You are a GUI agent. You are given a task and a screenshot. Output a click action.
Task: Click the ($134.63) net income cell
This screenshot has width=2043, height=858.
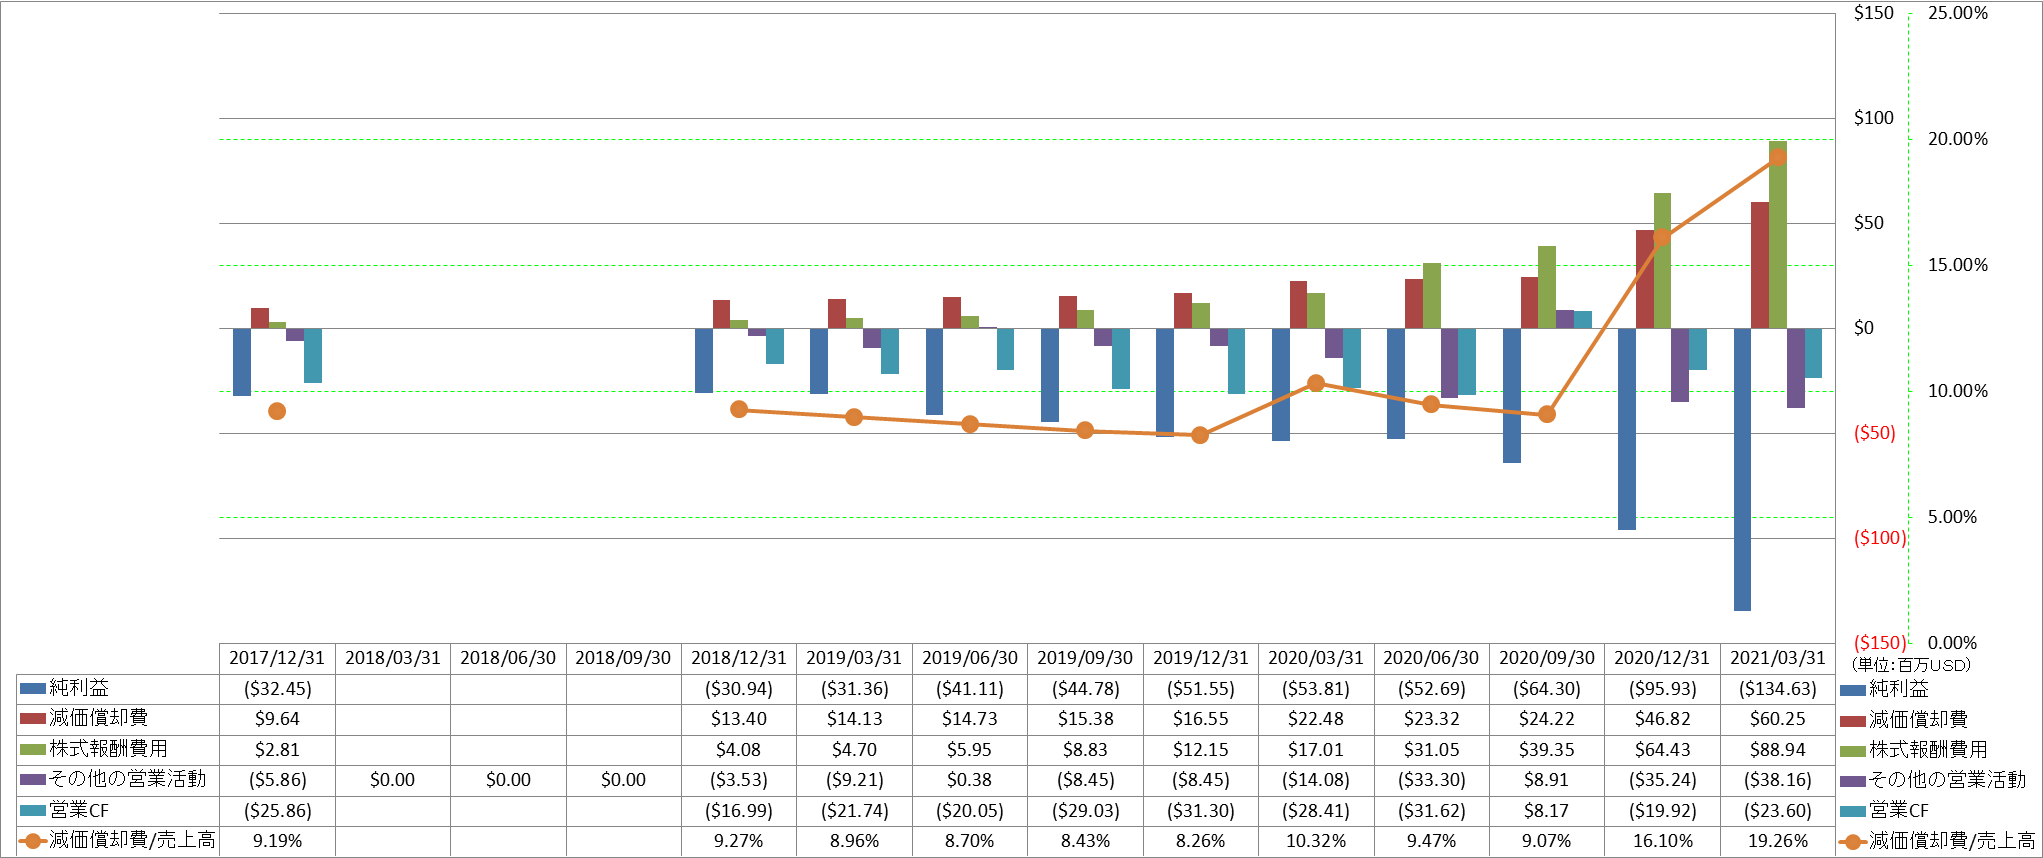click(1778, 689)
